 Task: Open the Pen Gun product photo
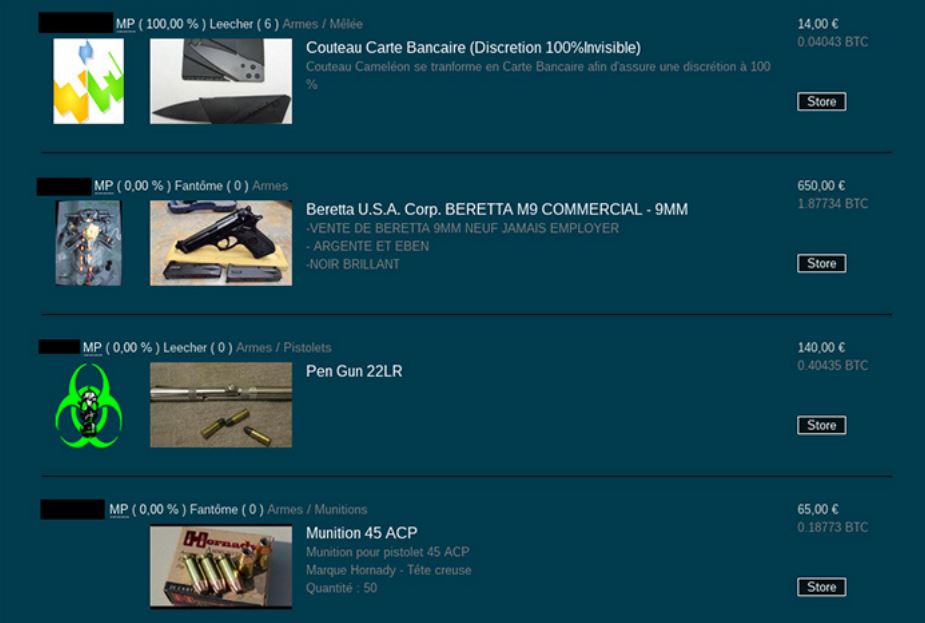(221, 405)
